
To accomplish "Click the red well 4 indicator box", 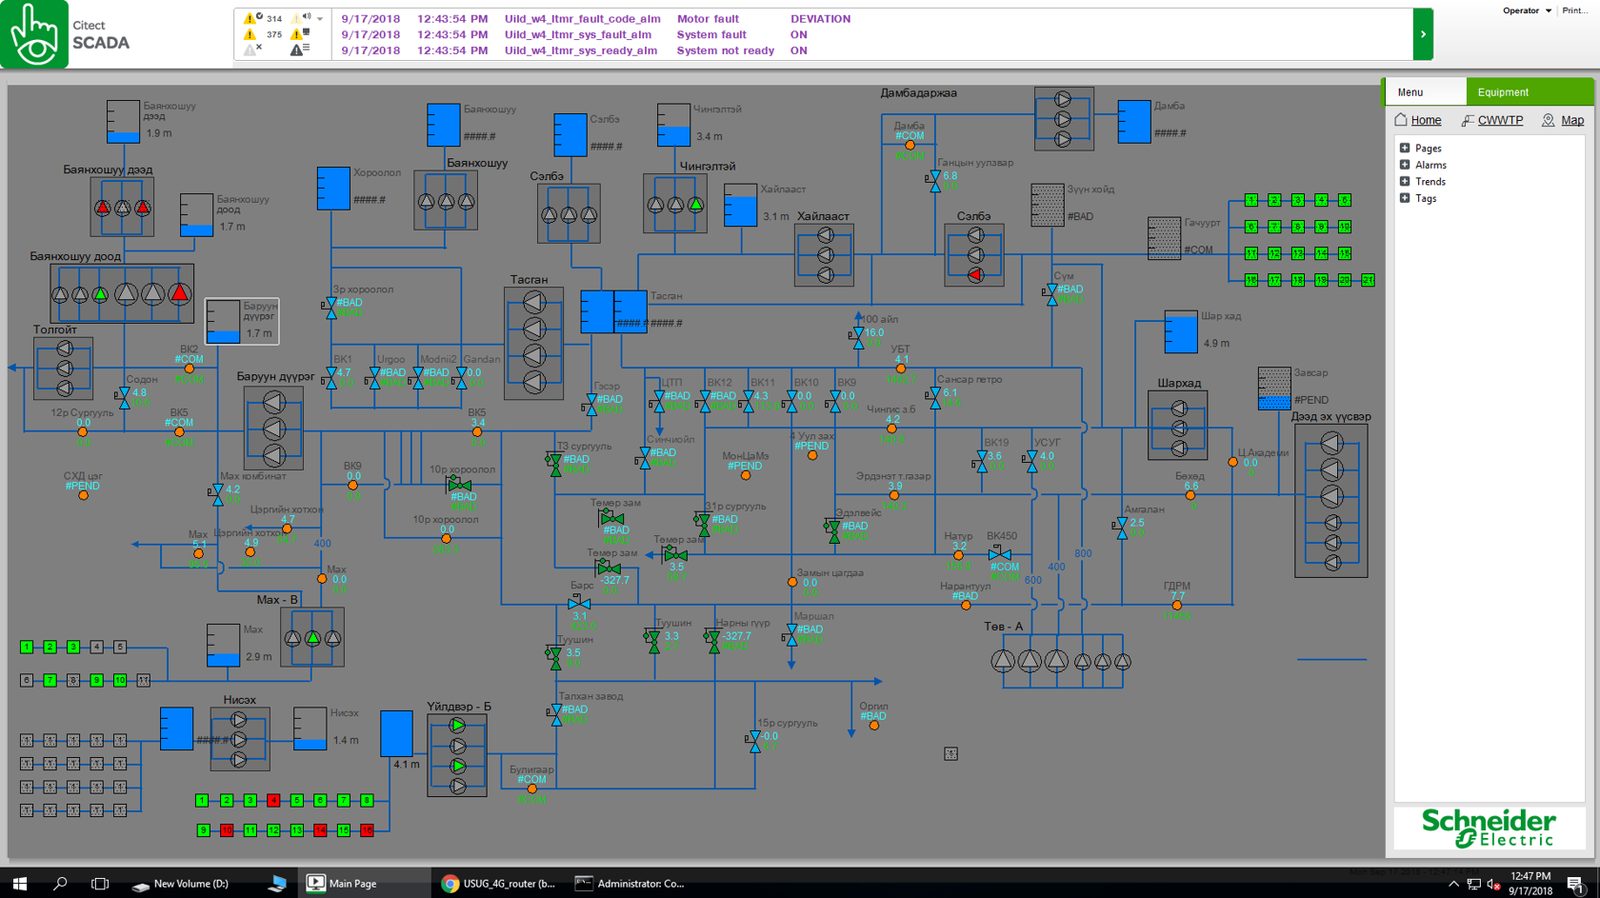I will [x=273, y=800].
